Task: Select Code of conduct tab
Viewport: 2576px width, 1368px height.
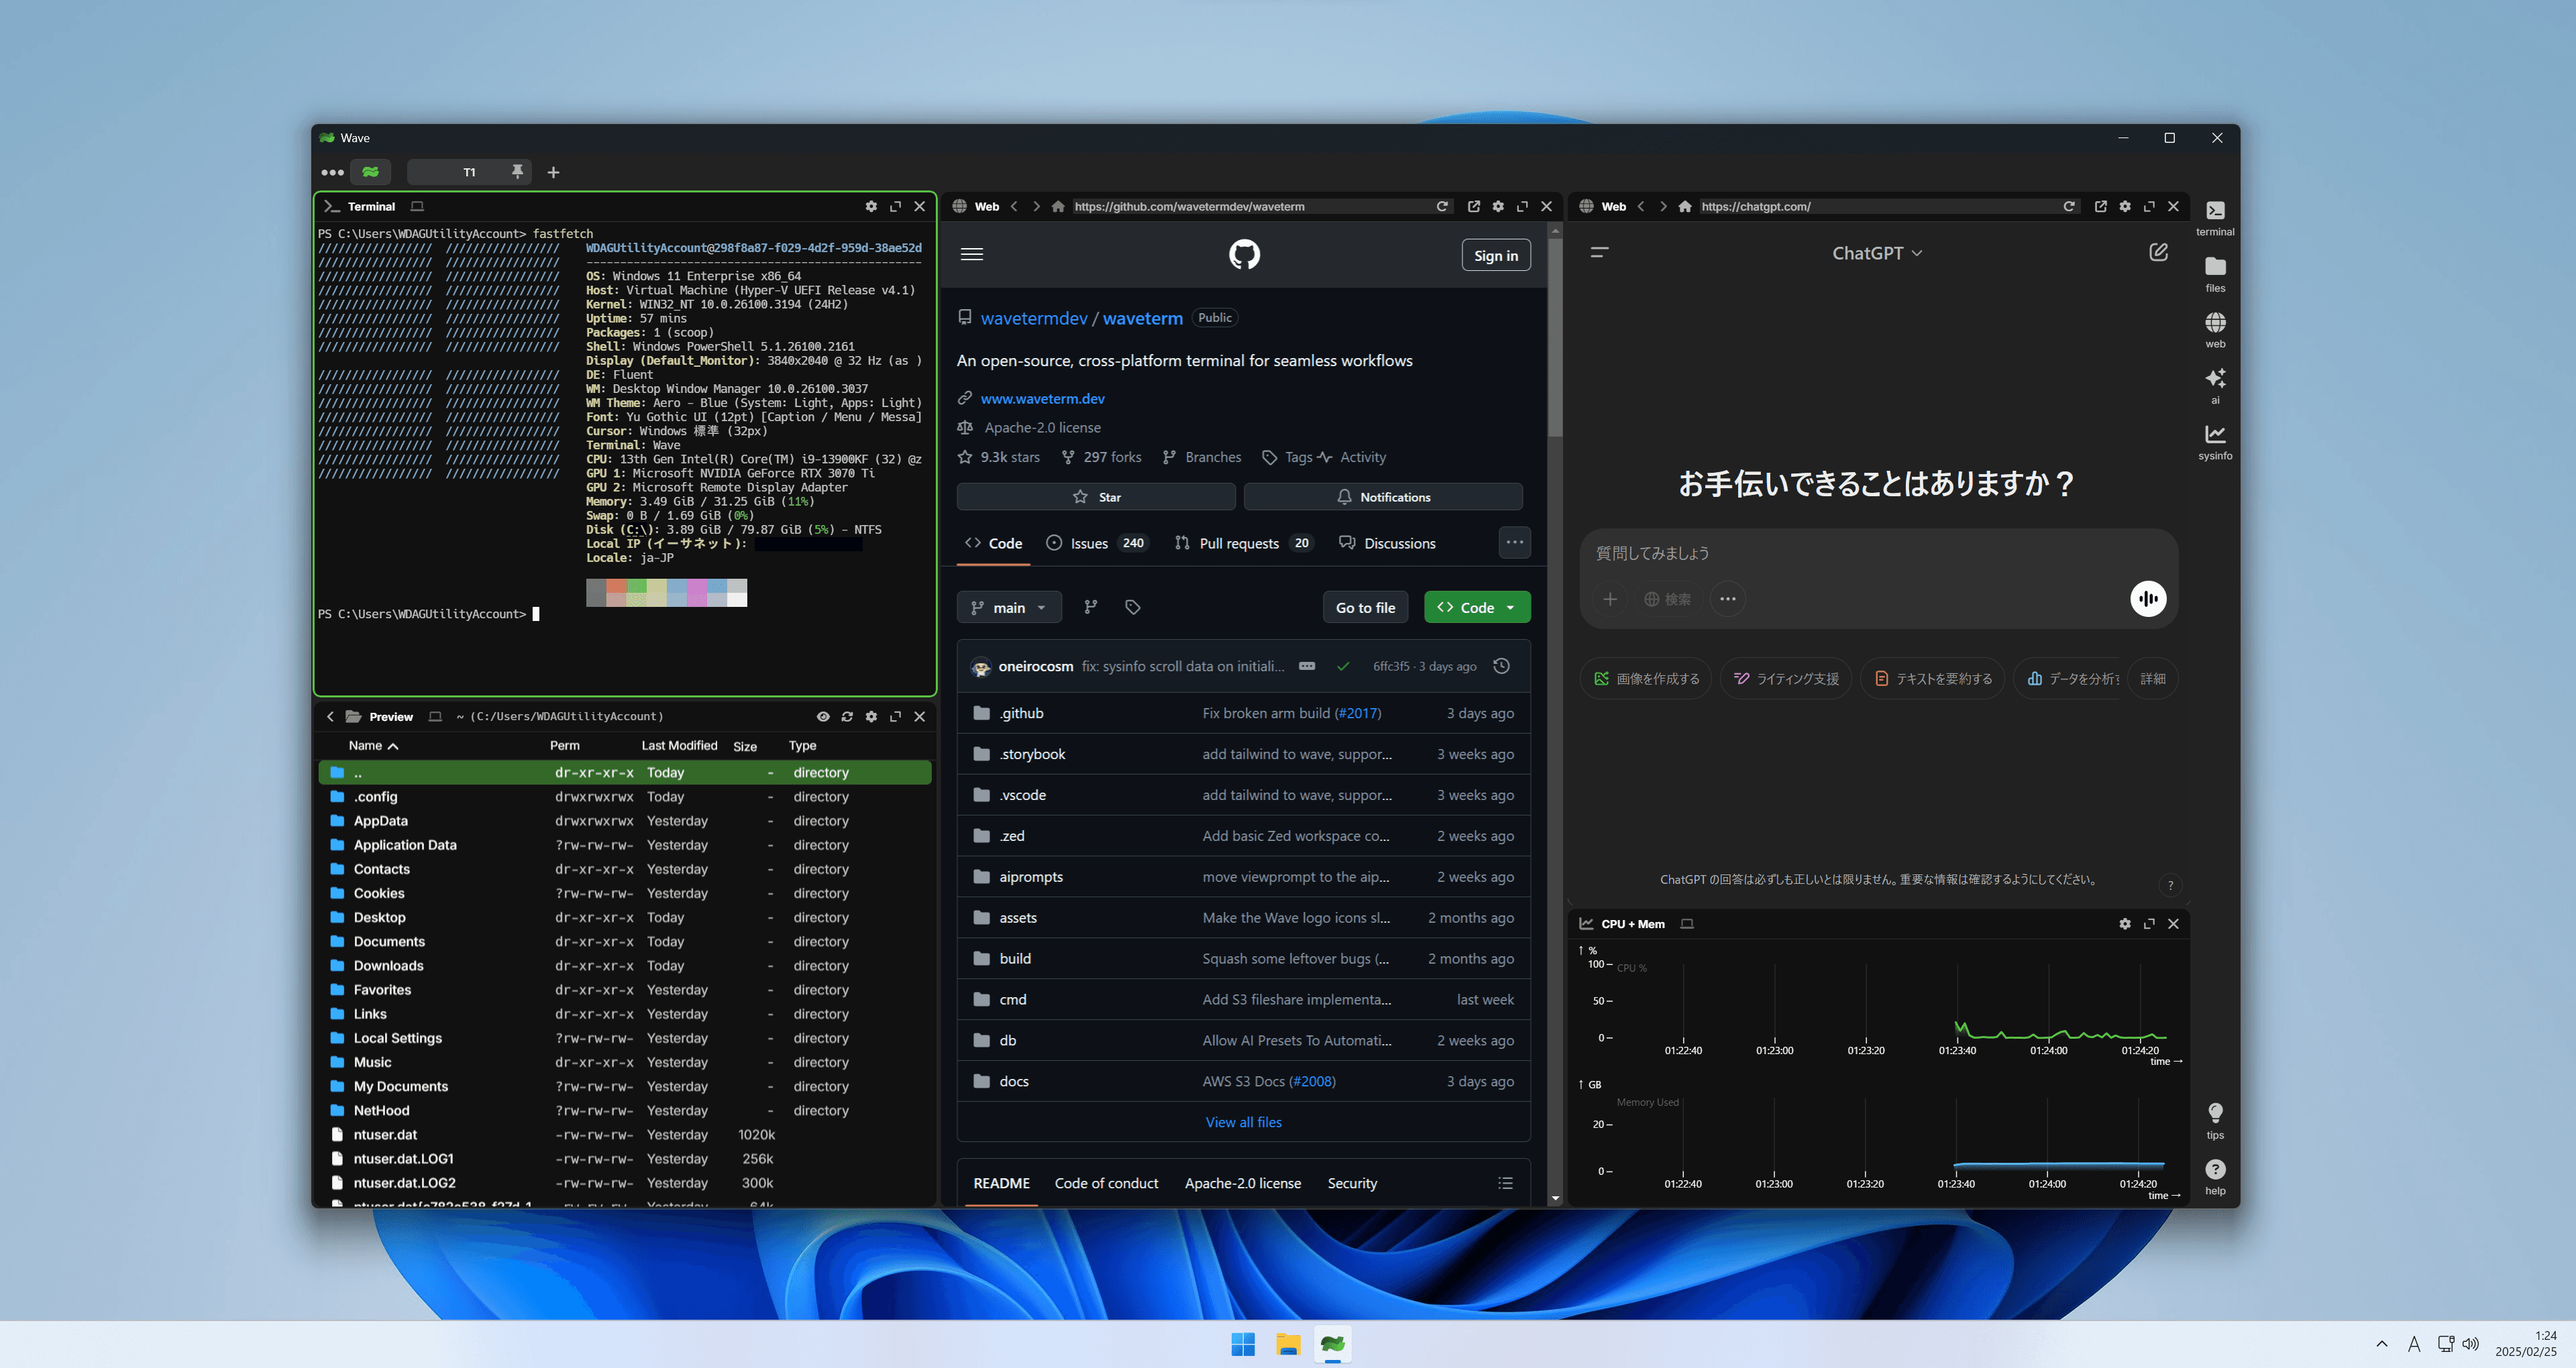Action: (1106, 1183)
